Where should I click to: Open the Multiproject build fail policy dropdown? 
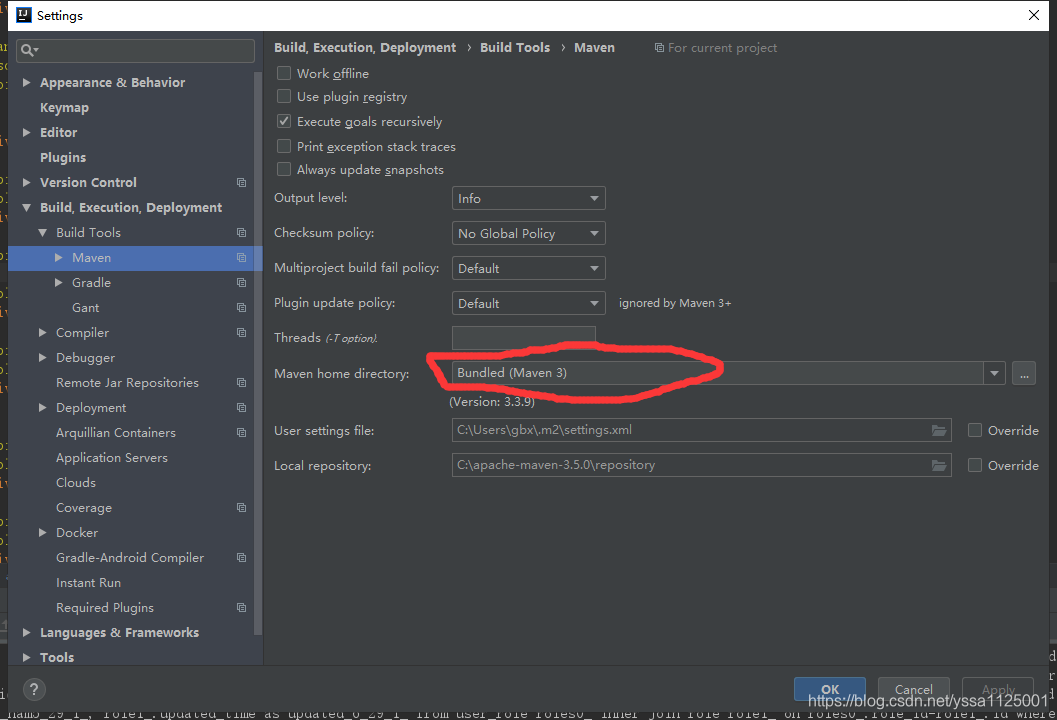click(x=528, y=268)
